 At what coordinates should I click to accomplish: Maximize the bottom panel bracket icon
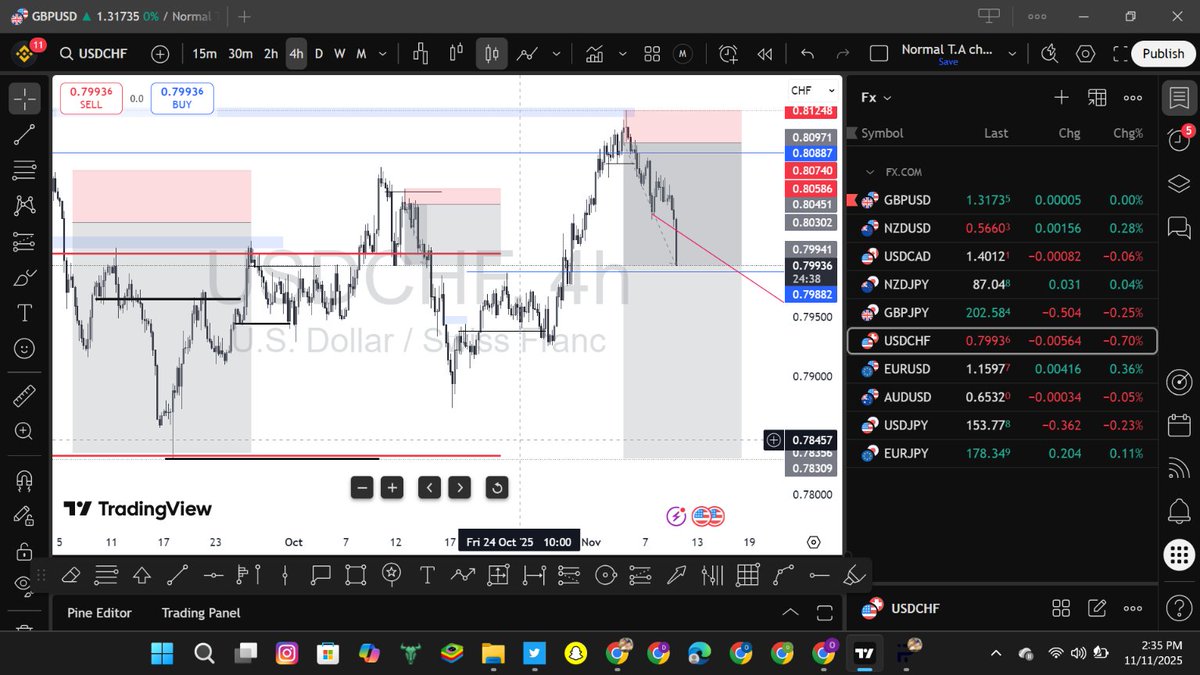point(824,612)
